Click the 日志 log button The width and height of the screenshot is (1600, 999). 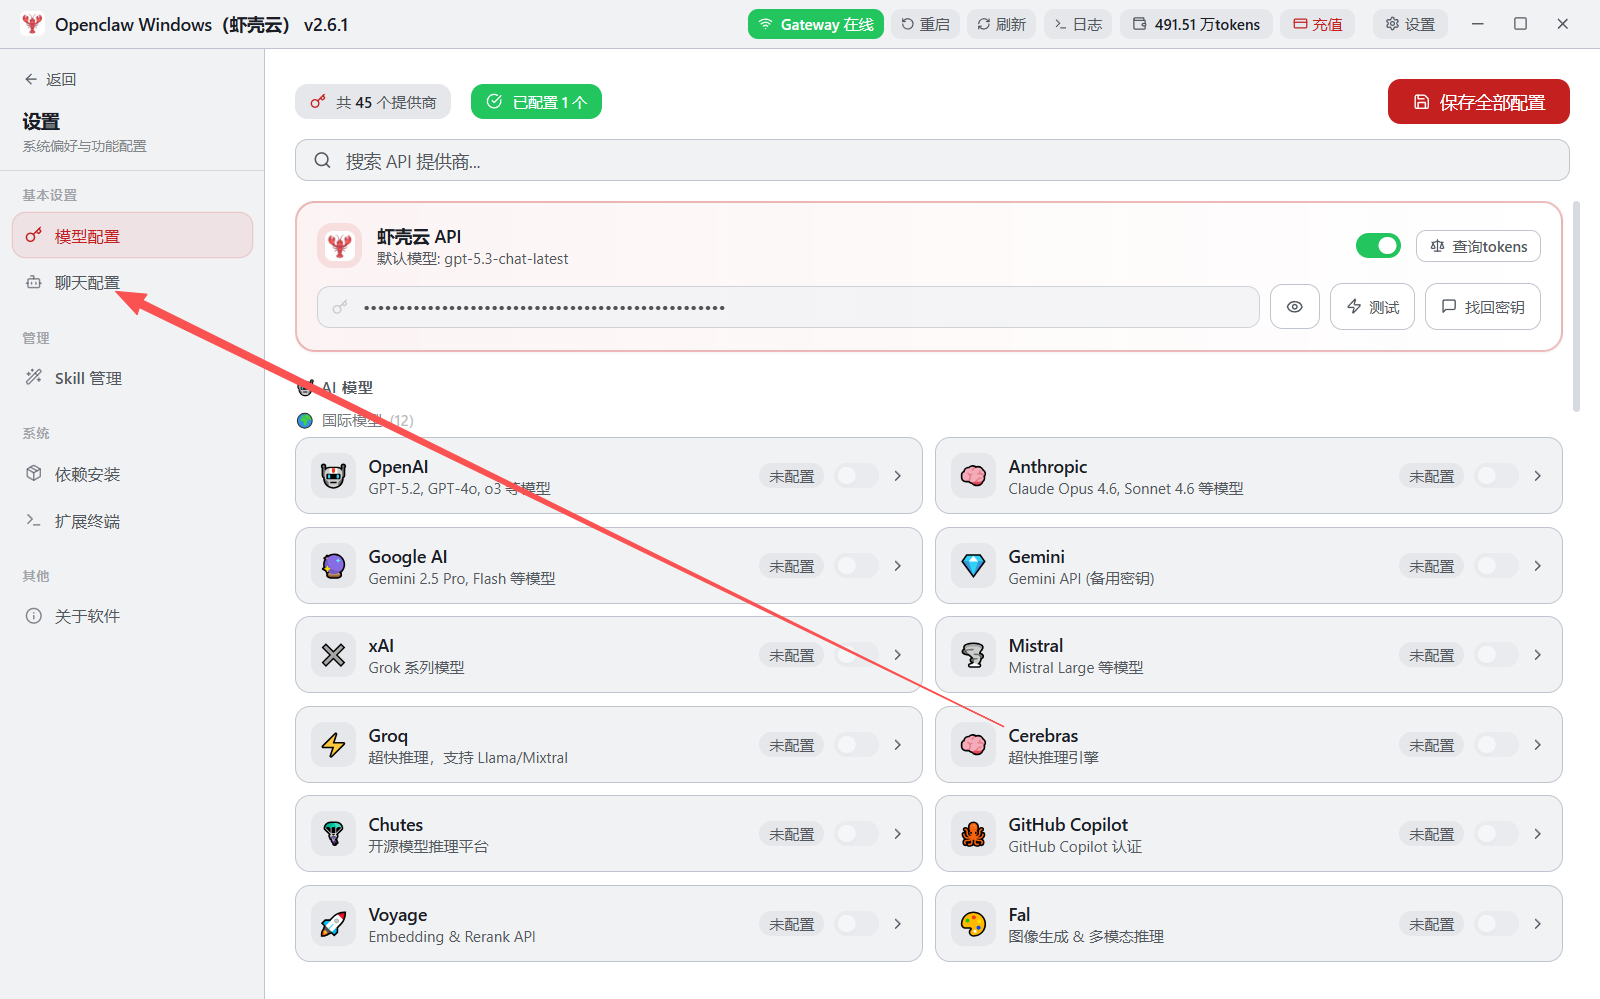pos(1078,24)
